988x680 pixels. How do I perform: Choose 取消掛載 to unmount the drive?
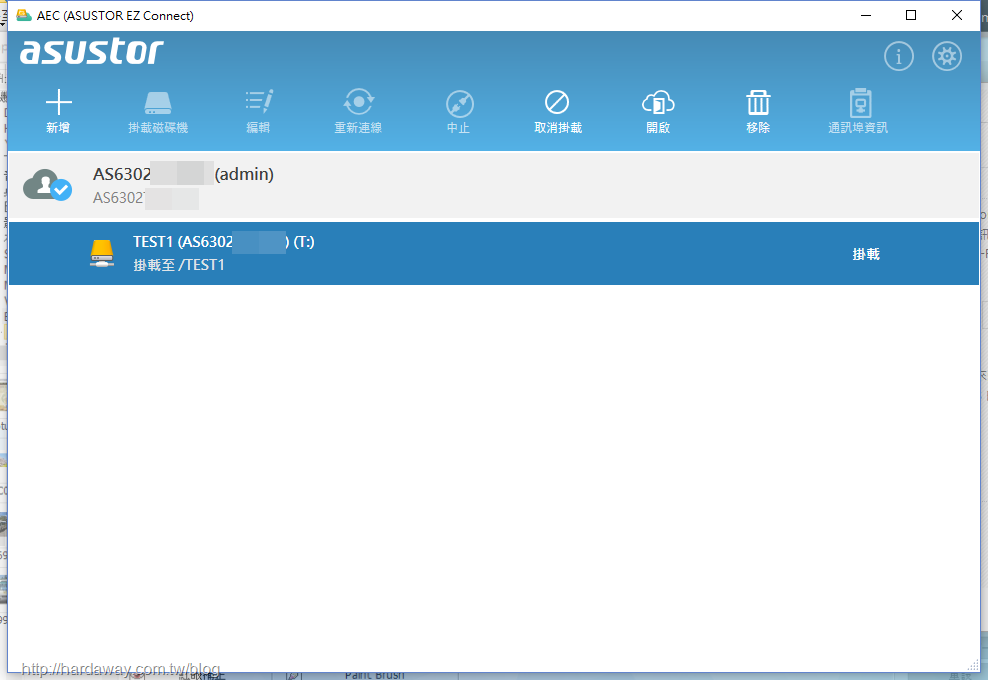[557, 102]
